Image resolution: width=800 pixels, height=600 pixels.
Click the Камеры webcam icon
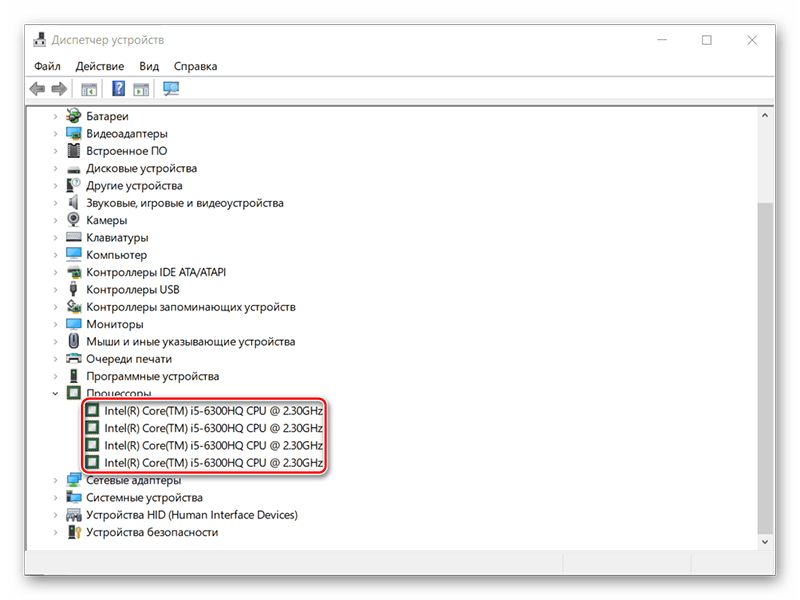[73, 219]
